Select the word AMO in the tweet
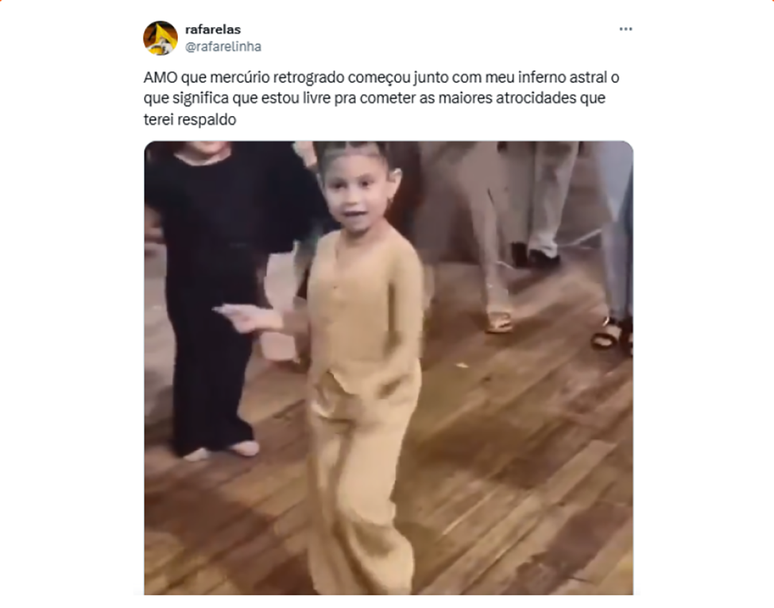Screen dimensions: 774x608 pos(160,77)
